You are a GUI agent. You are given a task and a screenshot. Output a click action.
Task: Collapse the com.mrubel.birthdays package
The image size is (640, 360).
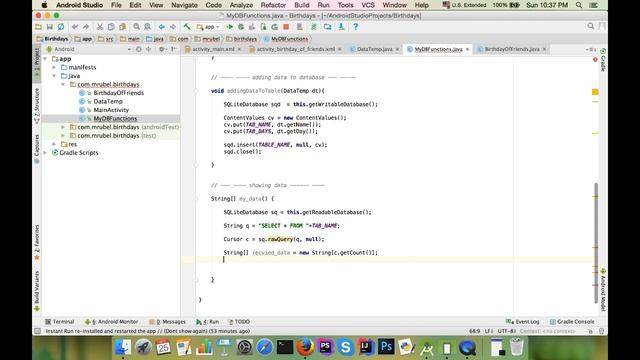[x=63, y=84]
